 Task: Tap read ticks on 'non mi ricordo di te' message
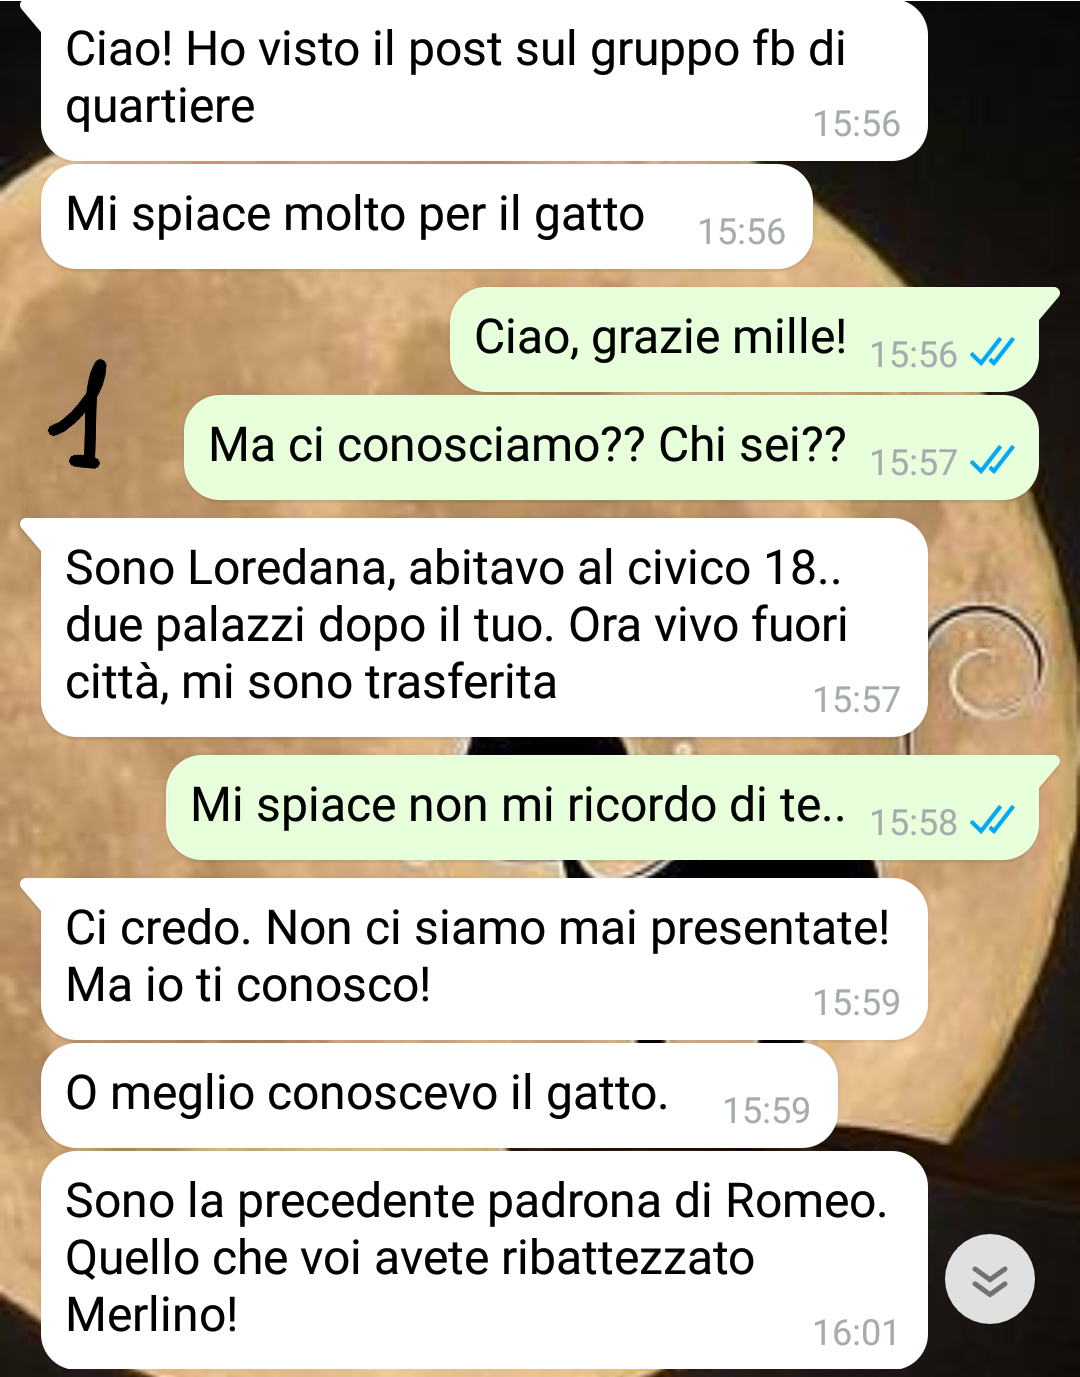(992, 820)
